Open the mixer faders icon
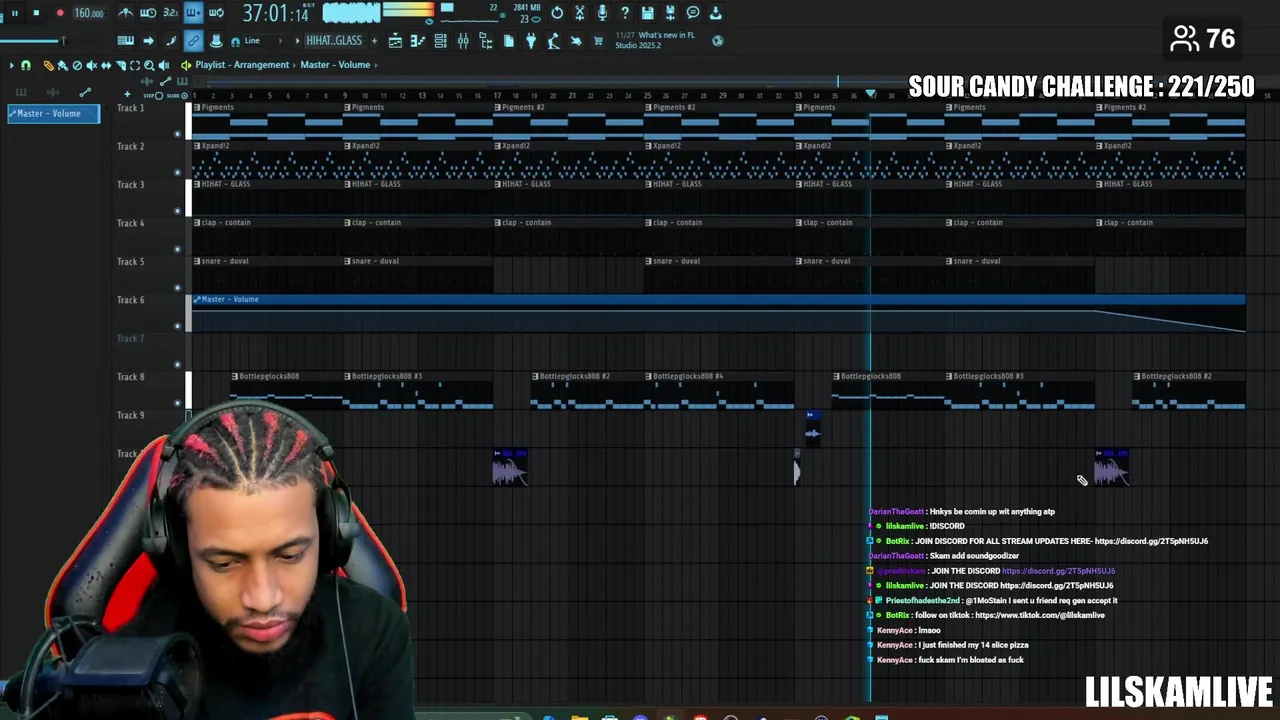1280x720 pixels. pos(463,41)
